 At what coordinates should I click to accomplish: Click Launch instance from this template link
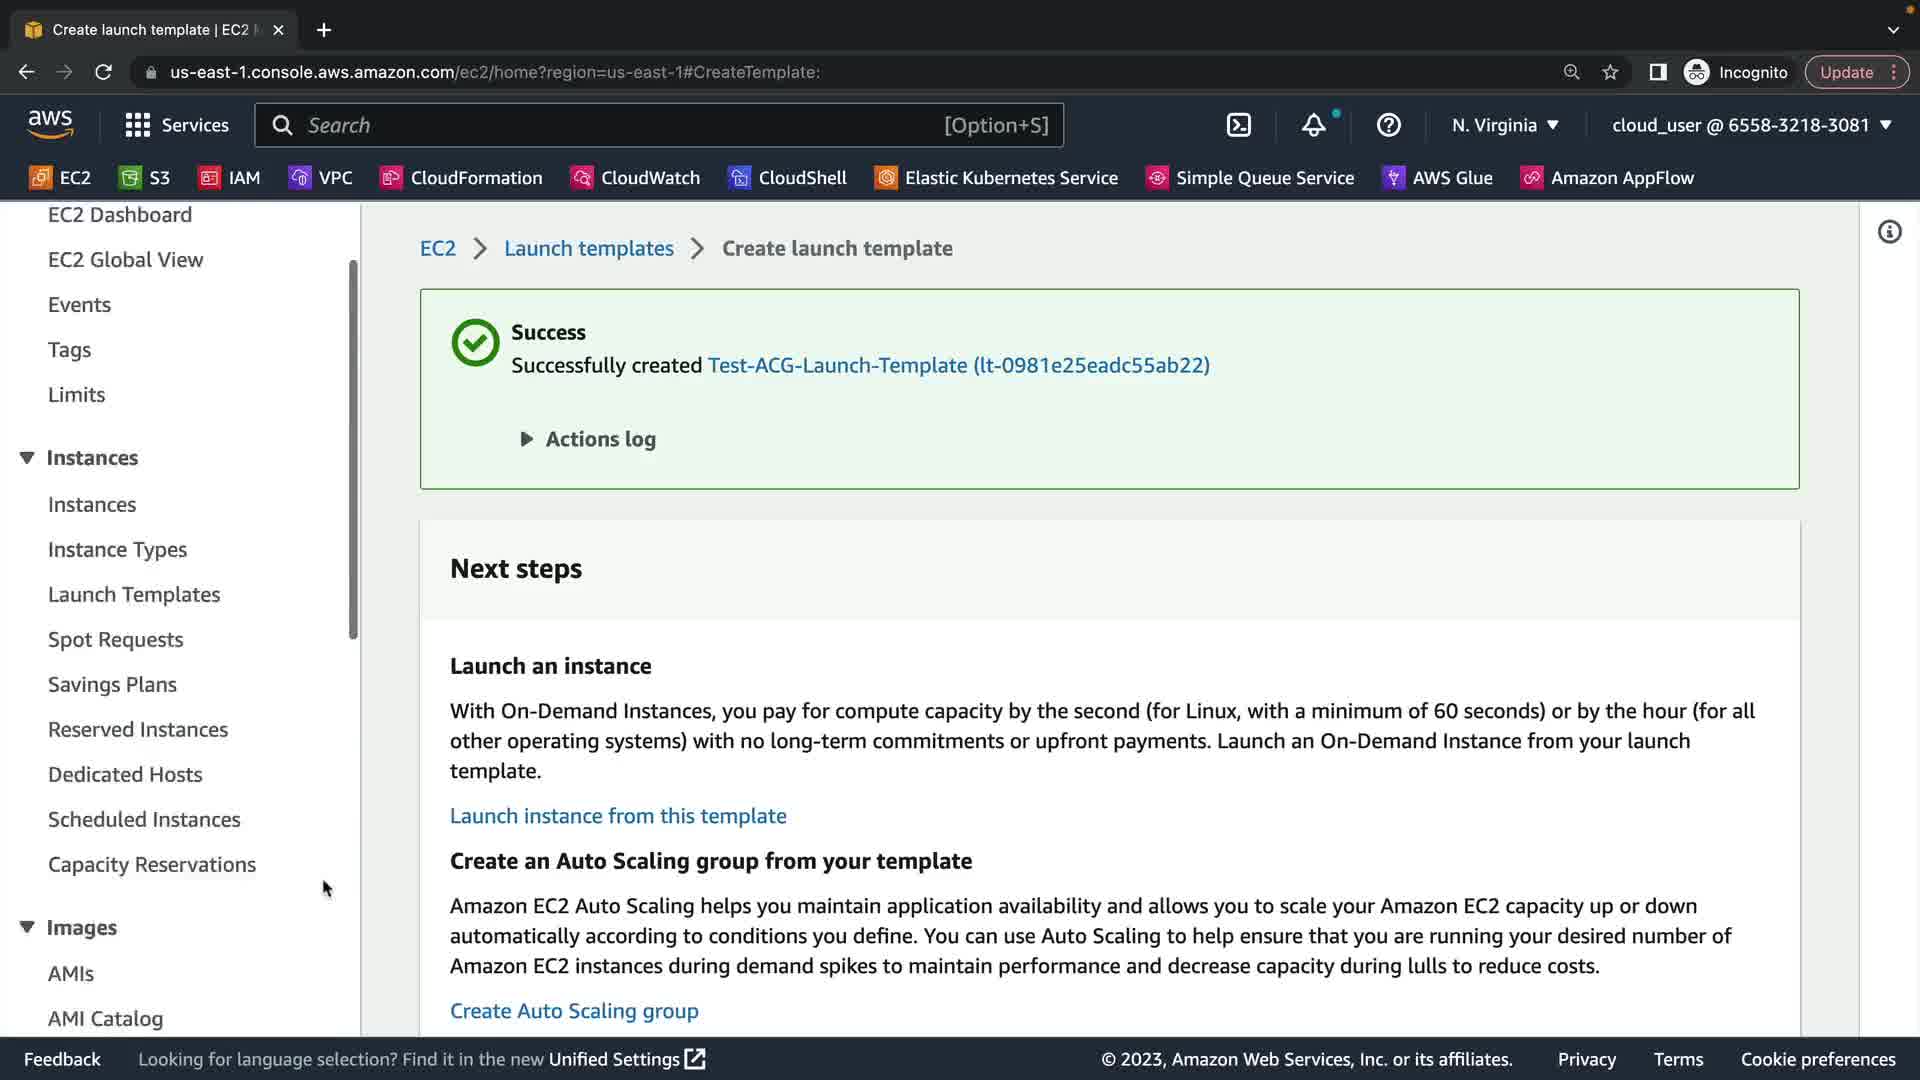click(618, 816)
